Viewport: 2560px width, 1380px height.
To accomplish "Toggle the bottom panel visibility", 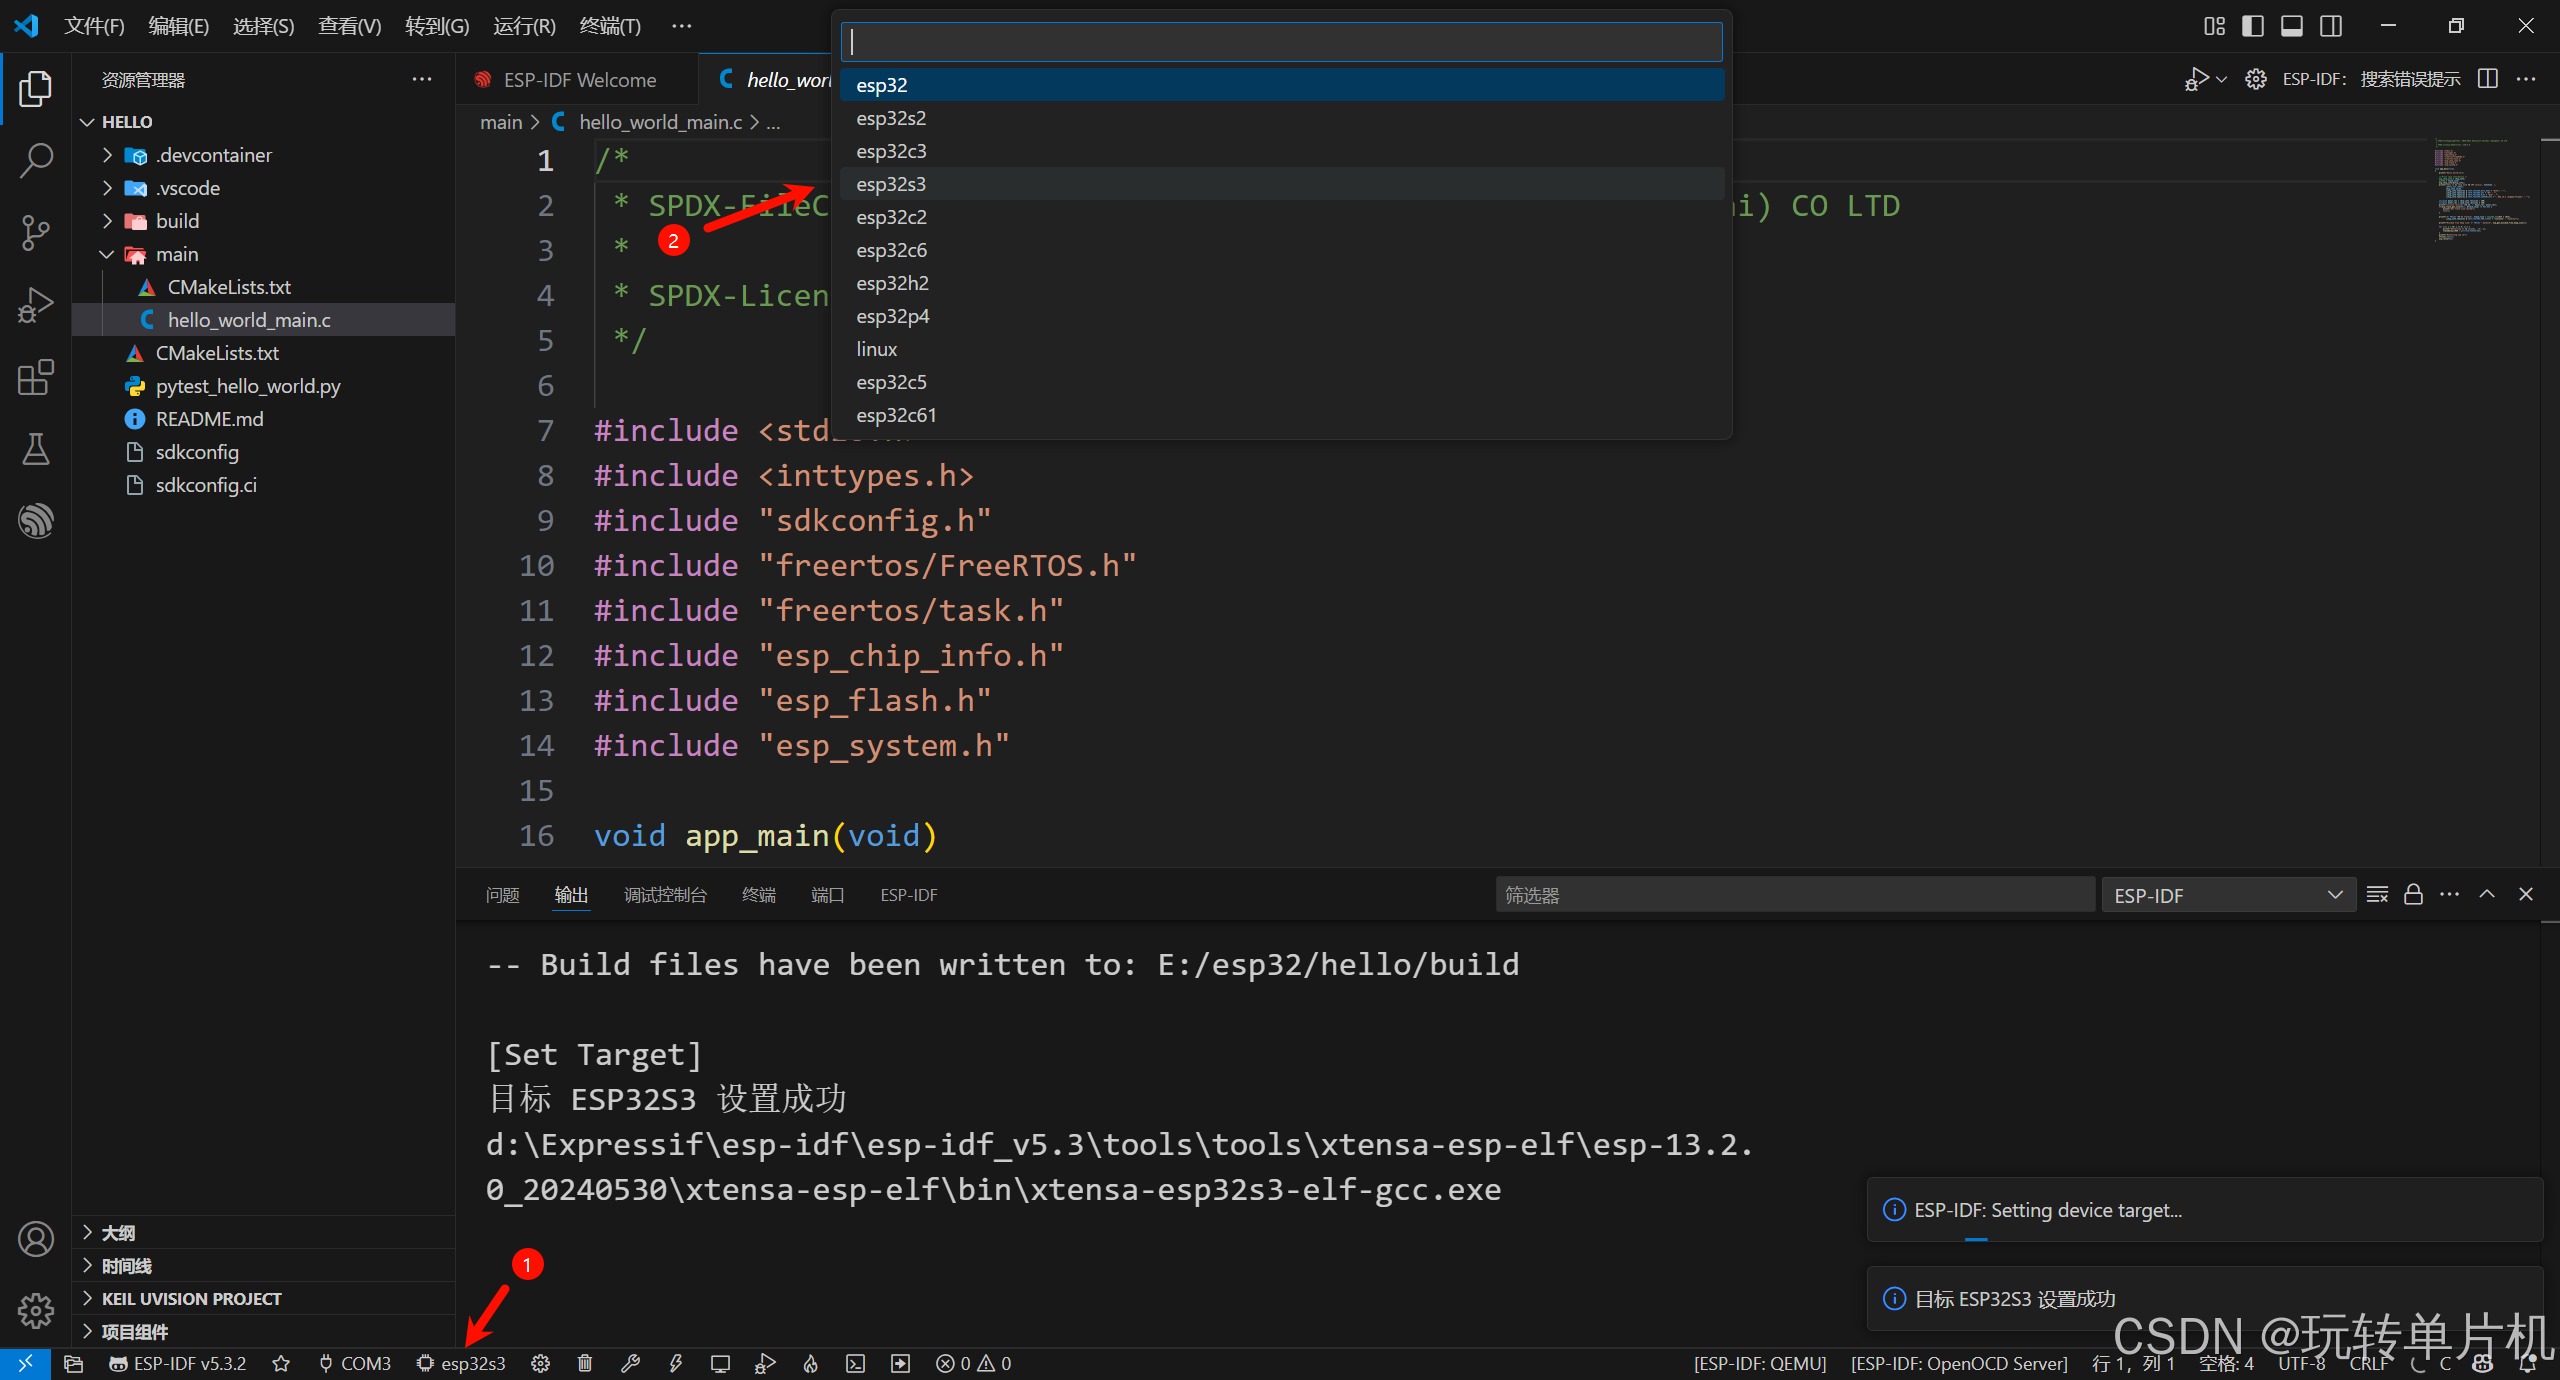I will [2292, 25].
